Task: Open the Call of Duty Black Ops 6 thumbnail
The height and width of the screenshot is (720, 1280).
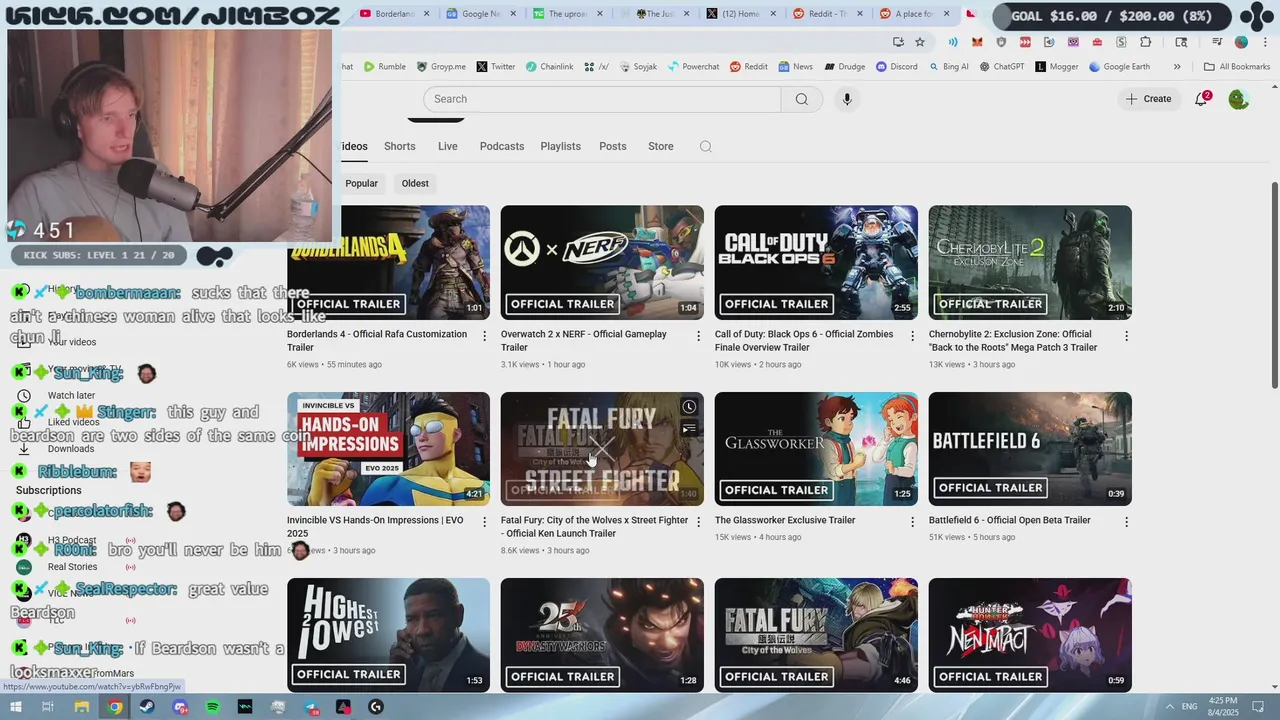Action: click(x=816, y=263)
